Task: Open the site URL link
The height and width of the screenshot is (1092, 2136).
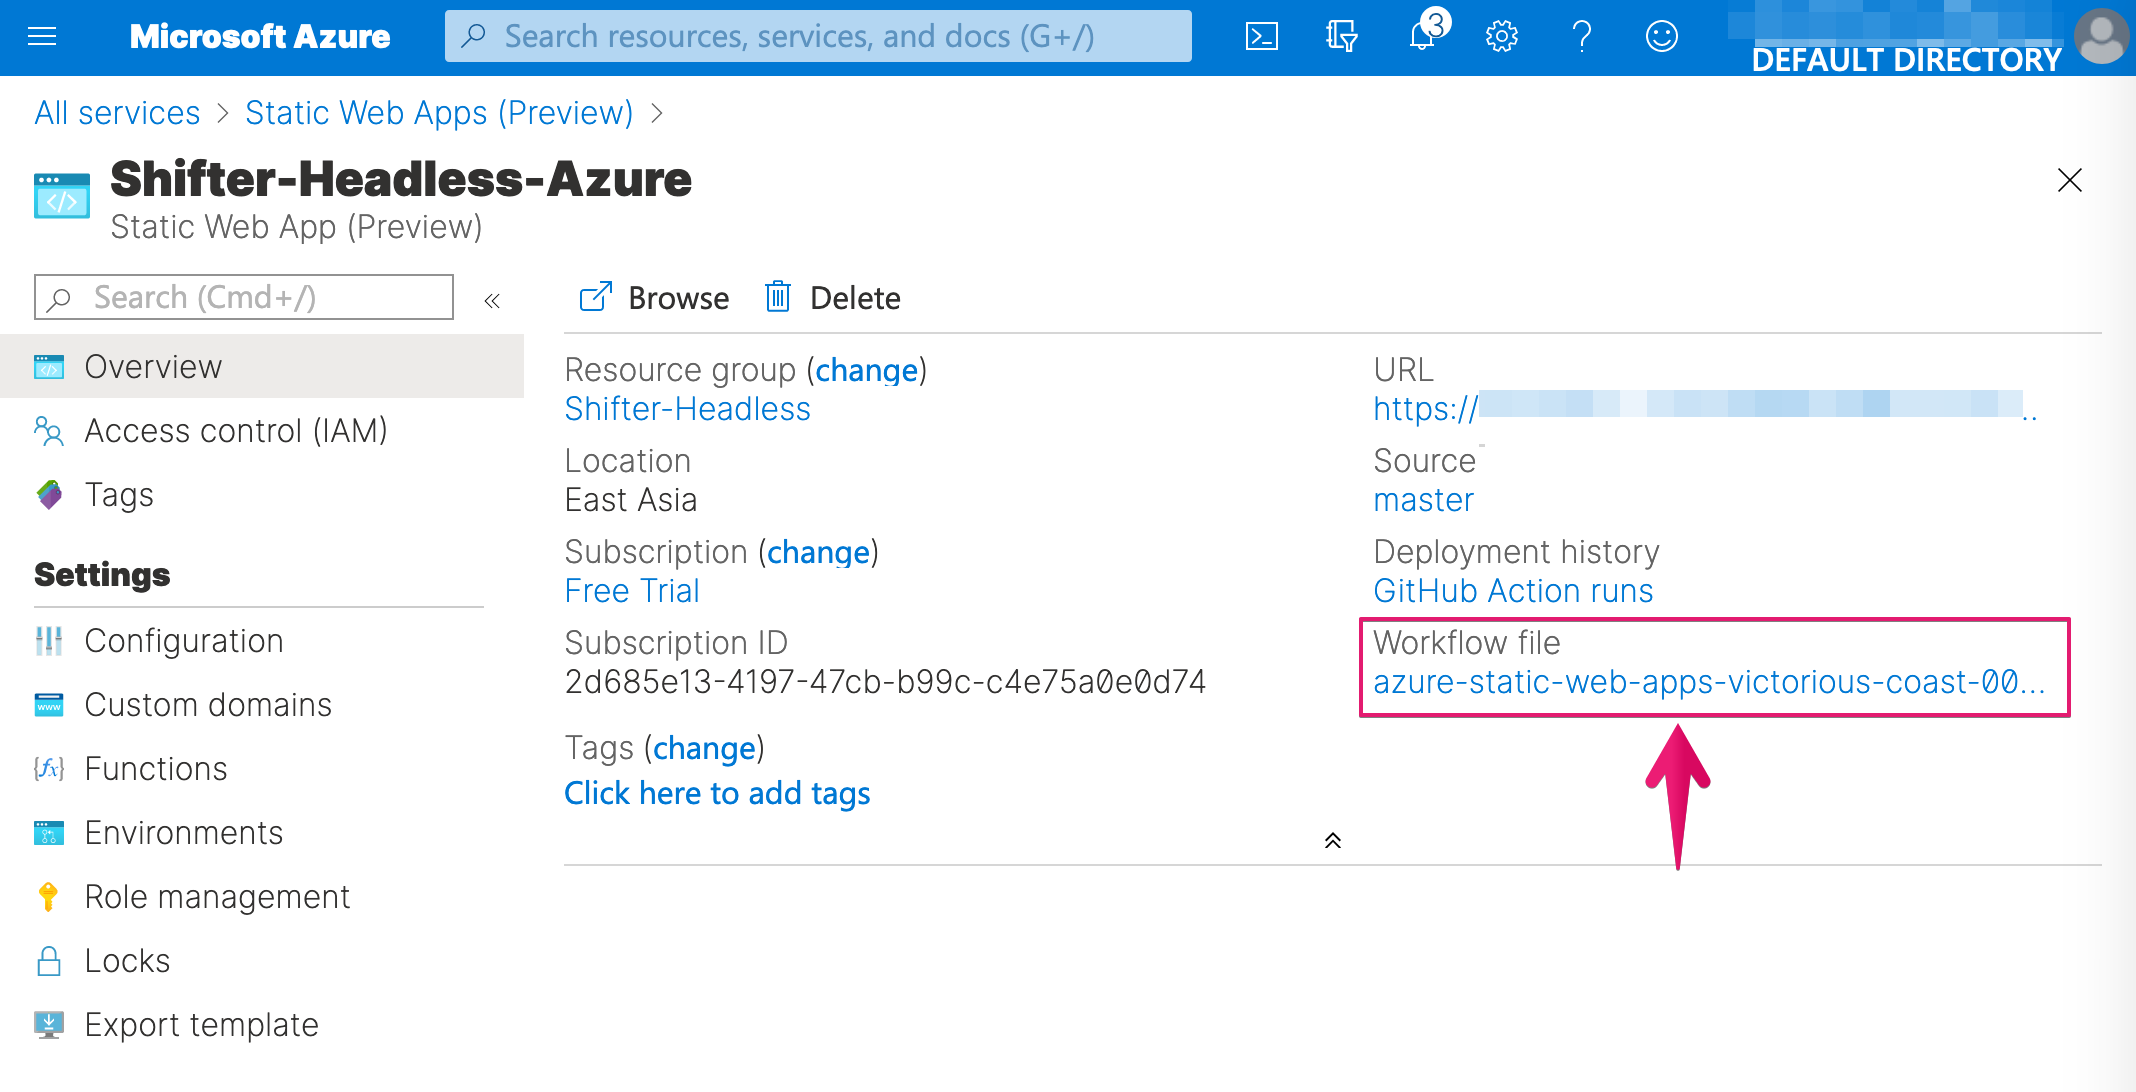Action: 1704,408
